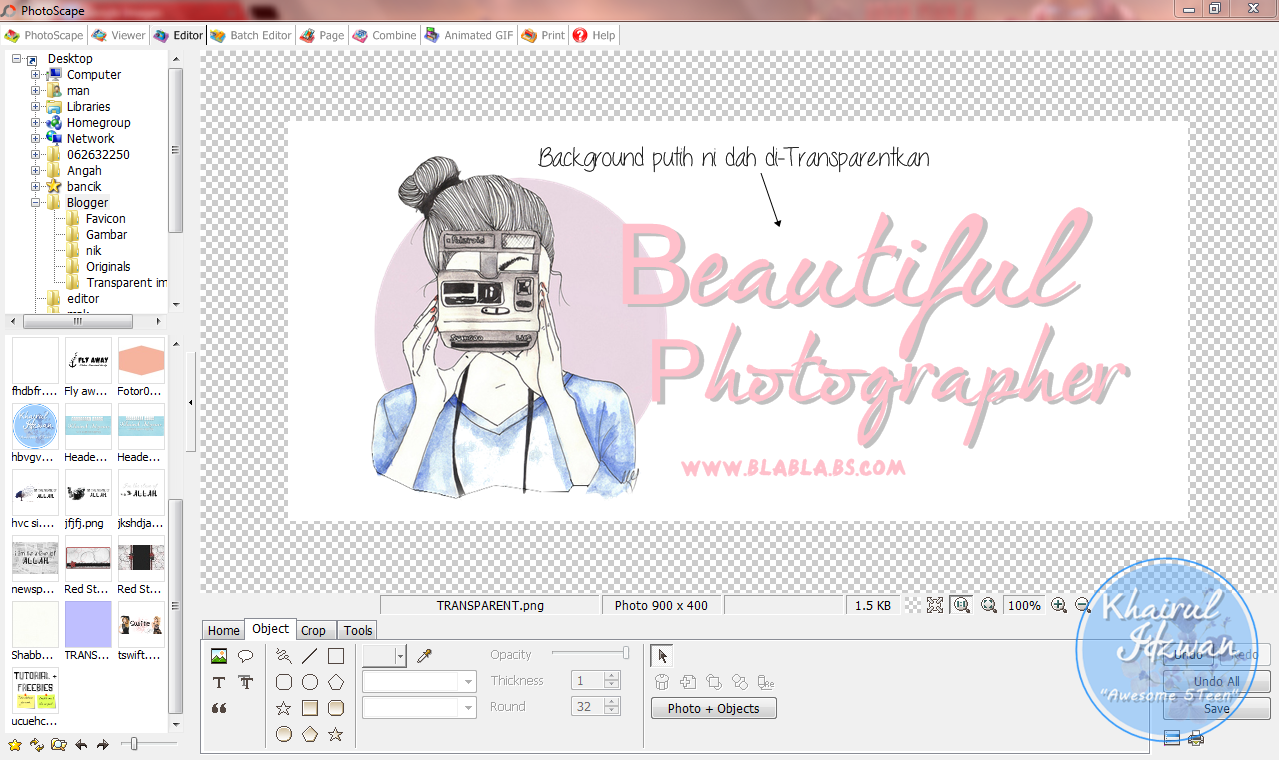Click the Opacity slider handle

pos(626,653)
